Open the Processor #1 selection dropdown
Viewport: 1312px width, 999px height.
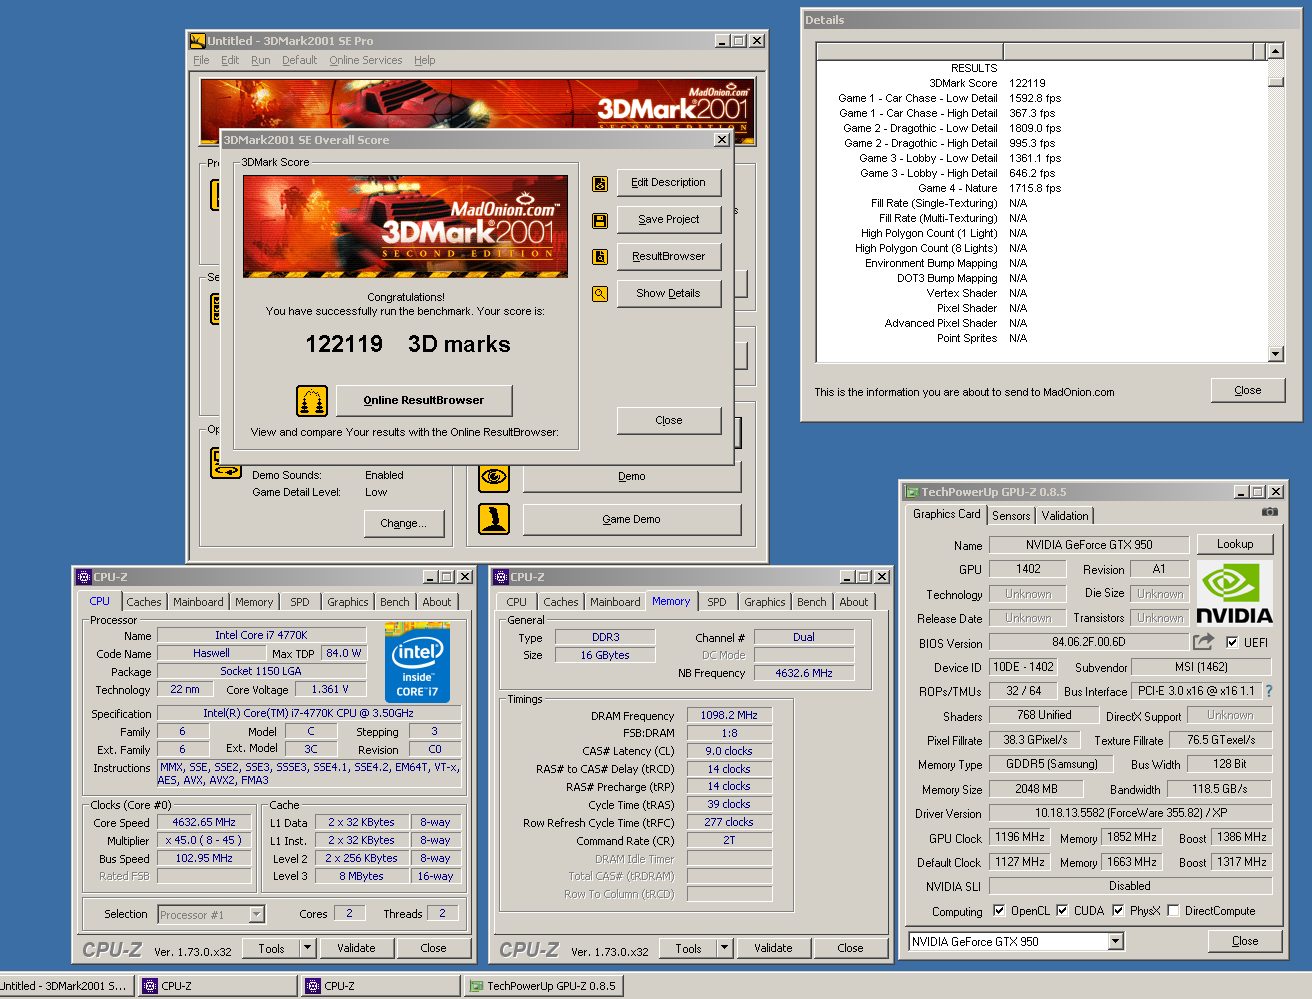coord(256,914)
